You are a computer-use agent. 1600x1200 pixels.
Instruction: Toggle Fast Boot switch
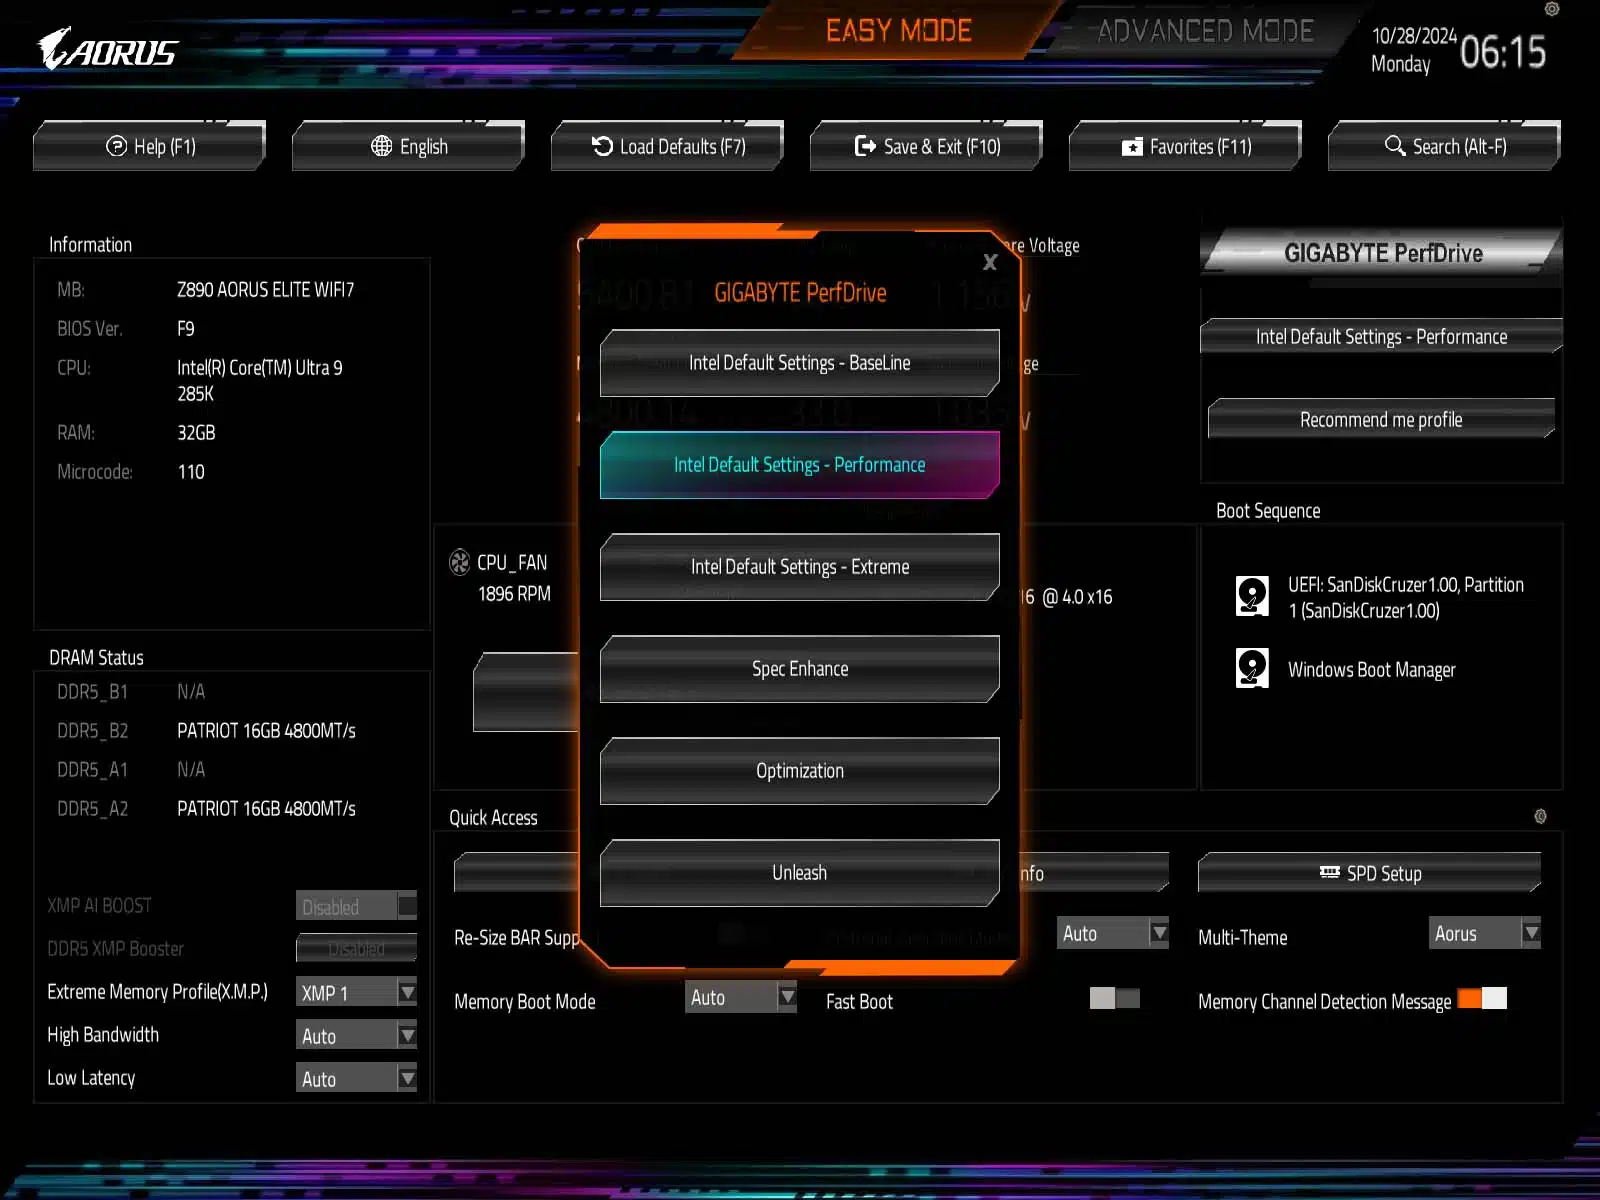click(x=1115, y=998)
